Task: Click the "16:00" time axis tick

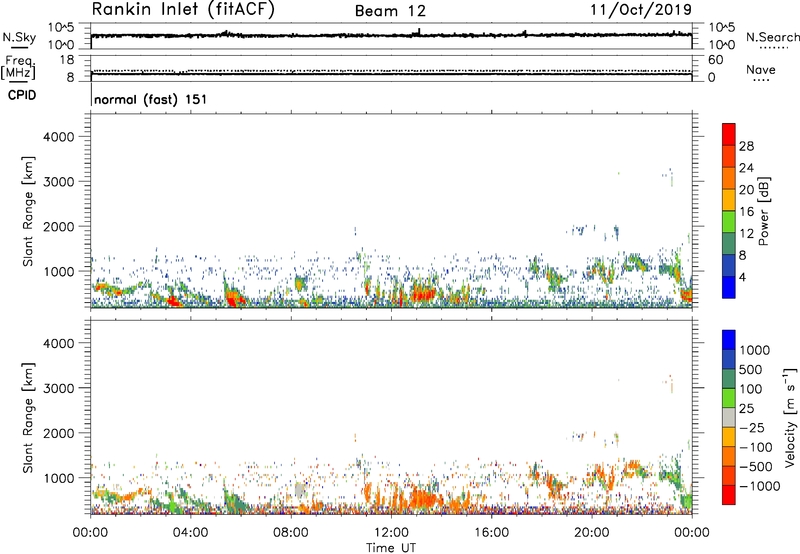Action: click(491, 533)
